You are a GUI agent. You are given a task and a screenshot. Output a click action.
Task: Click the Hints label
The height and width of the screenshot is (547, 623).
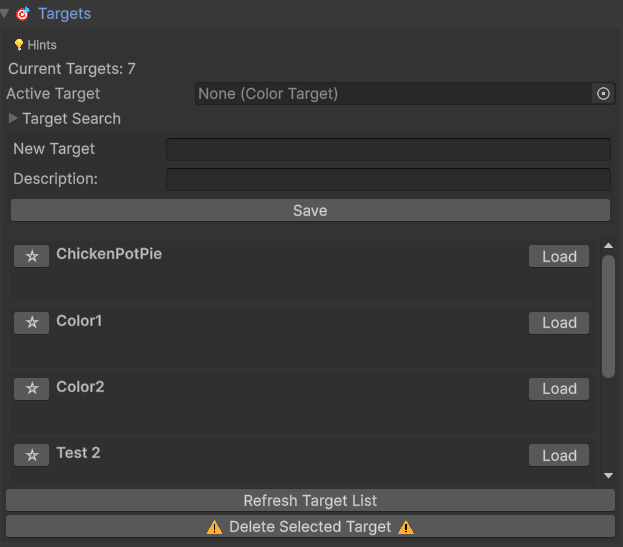[42, 45]
